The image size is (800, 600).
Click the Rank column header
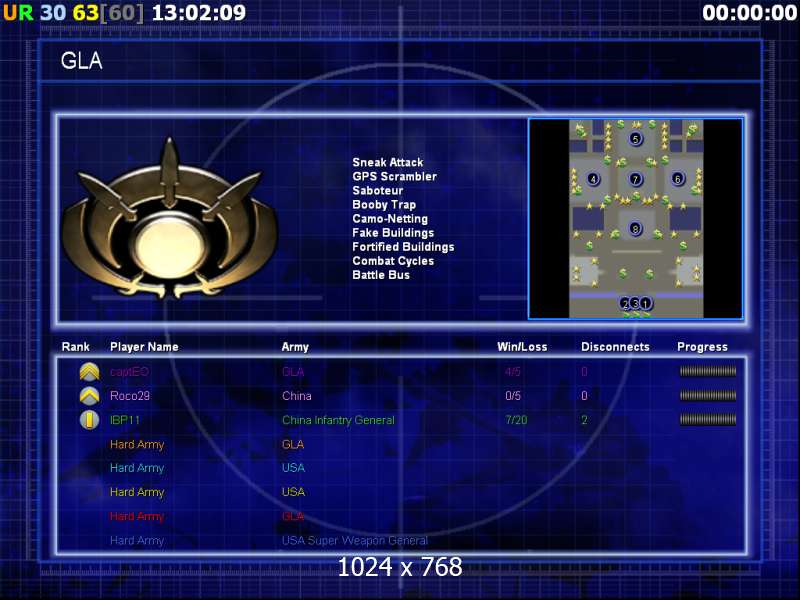(76, 347)
